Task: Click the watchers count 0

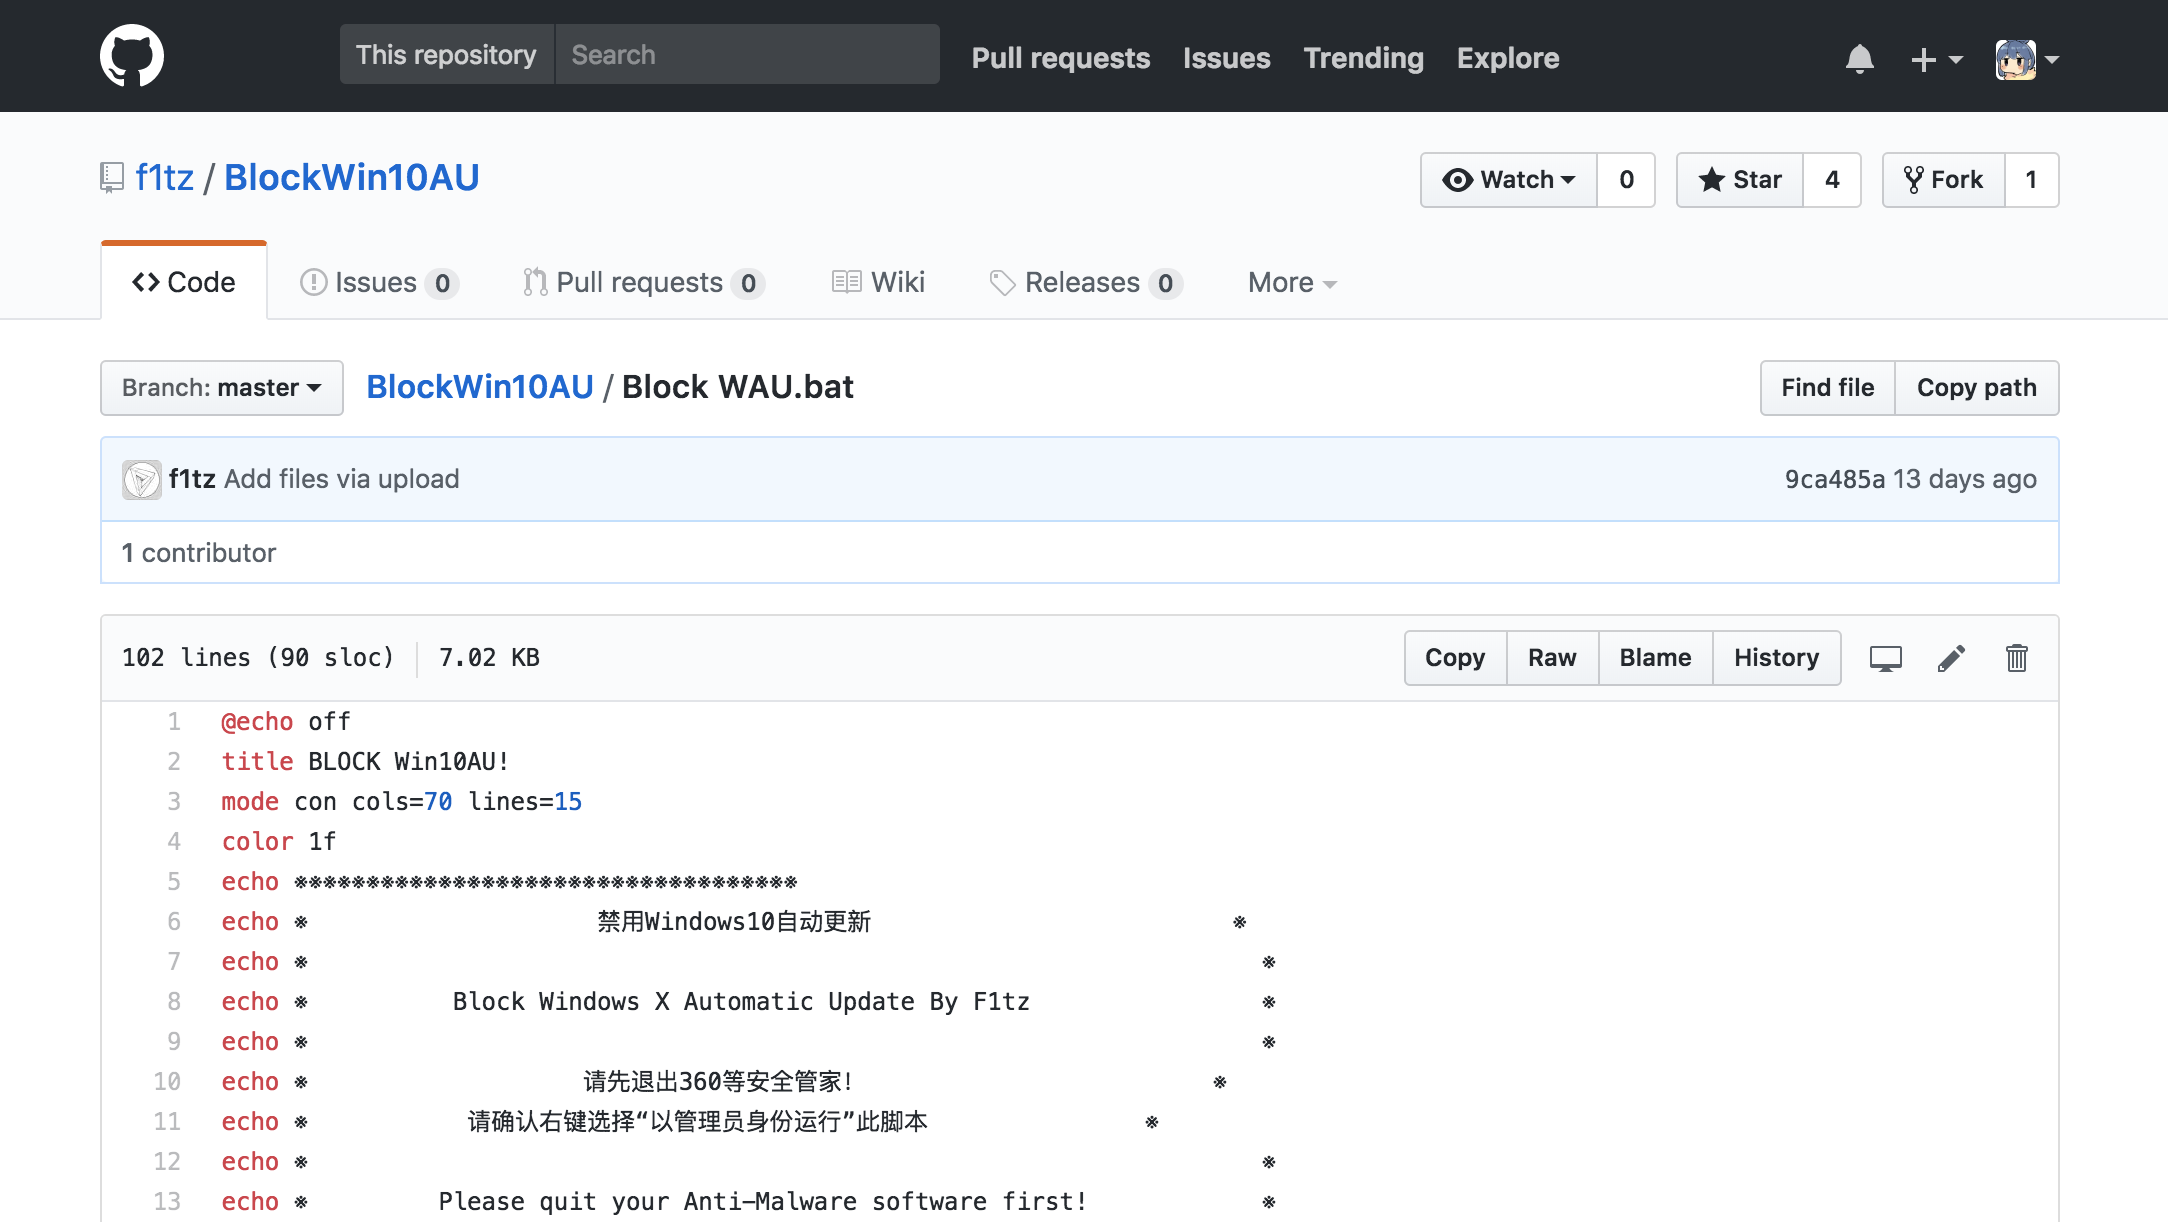Action: (1626, 180)
